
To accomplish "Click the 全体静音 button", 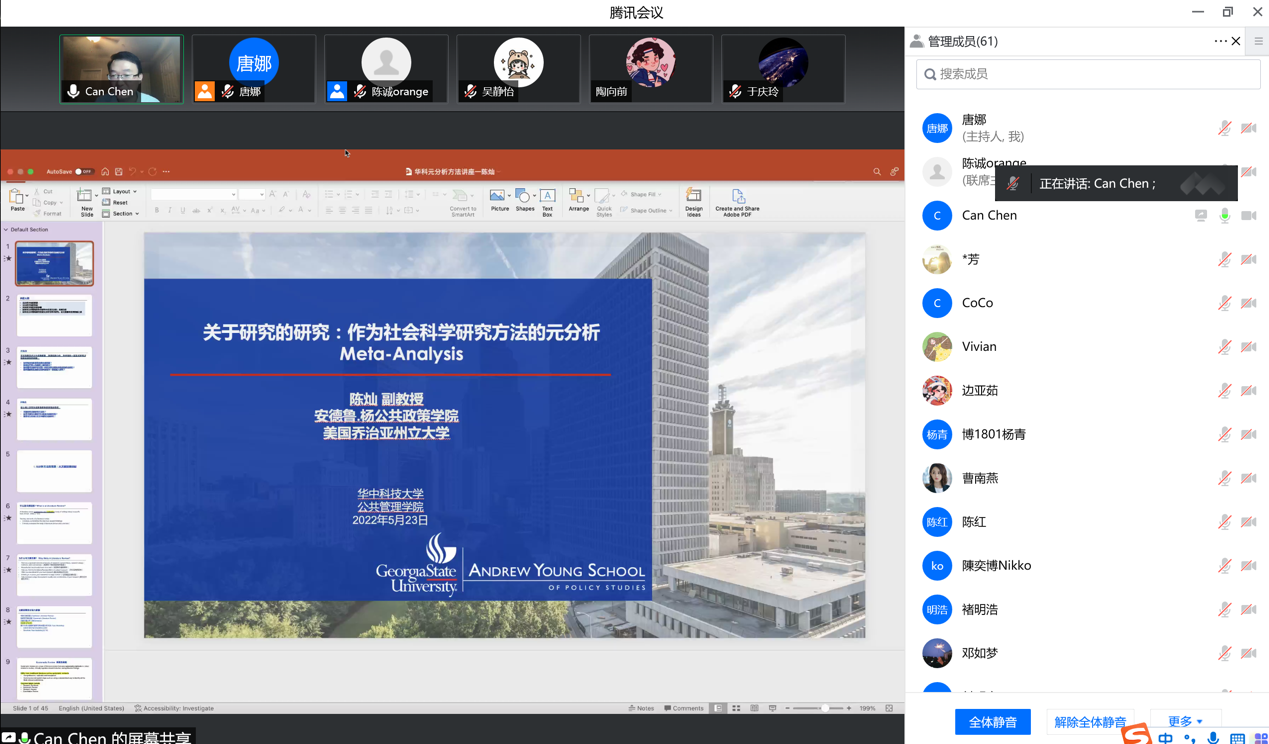I will 992,721.
